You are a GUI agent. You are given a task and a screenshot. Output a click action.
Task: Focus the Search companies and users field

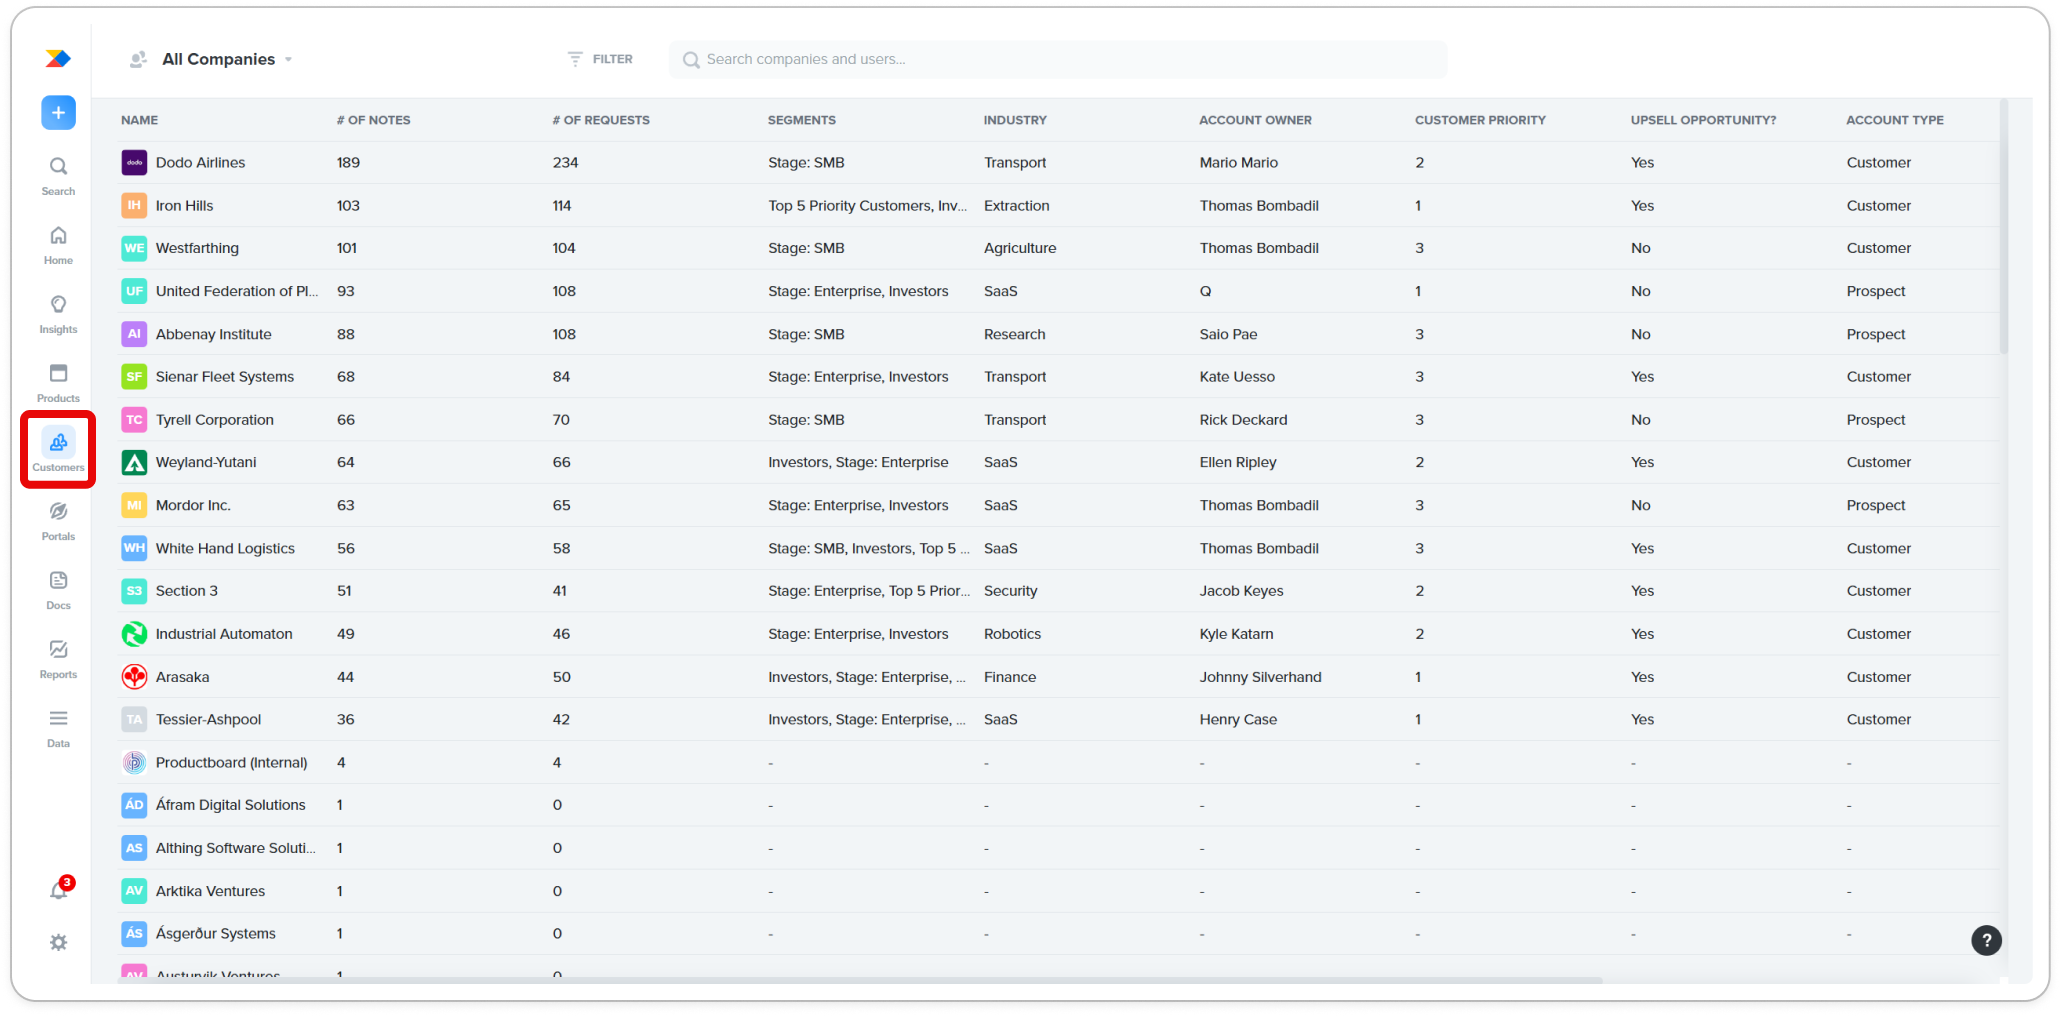click(x=1058, y=59)
